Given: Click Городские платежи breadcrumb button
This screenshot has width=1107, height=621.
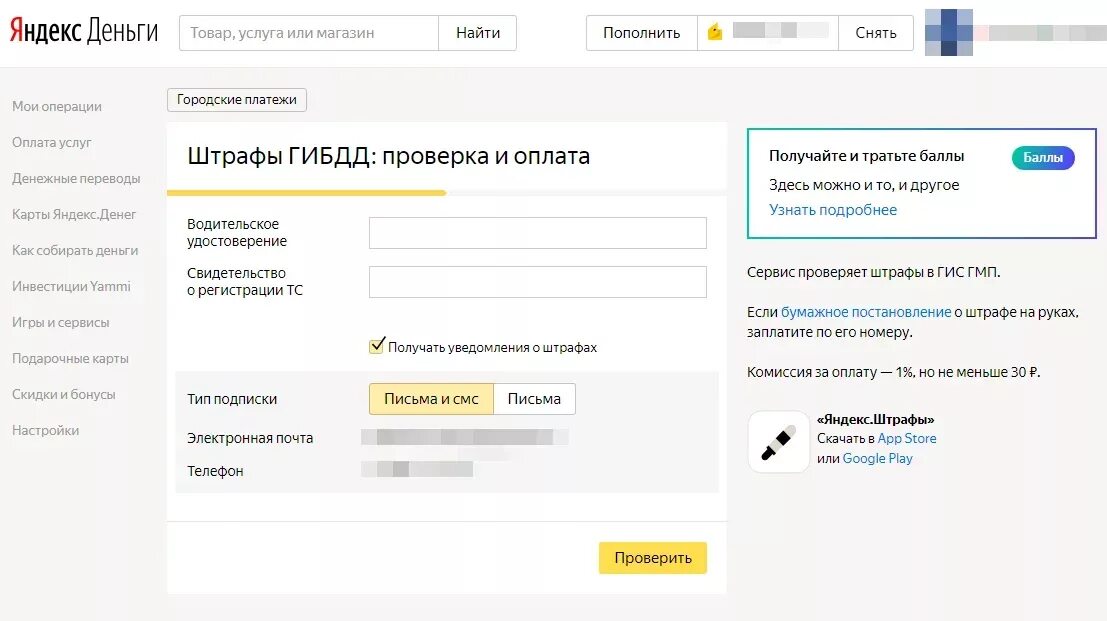Looking at the screenshot, I should 237,100.
